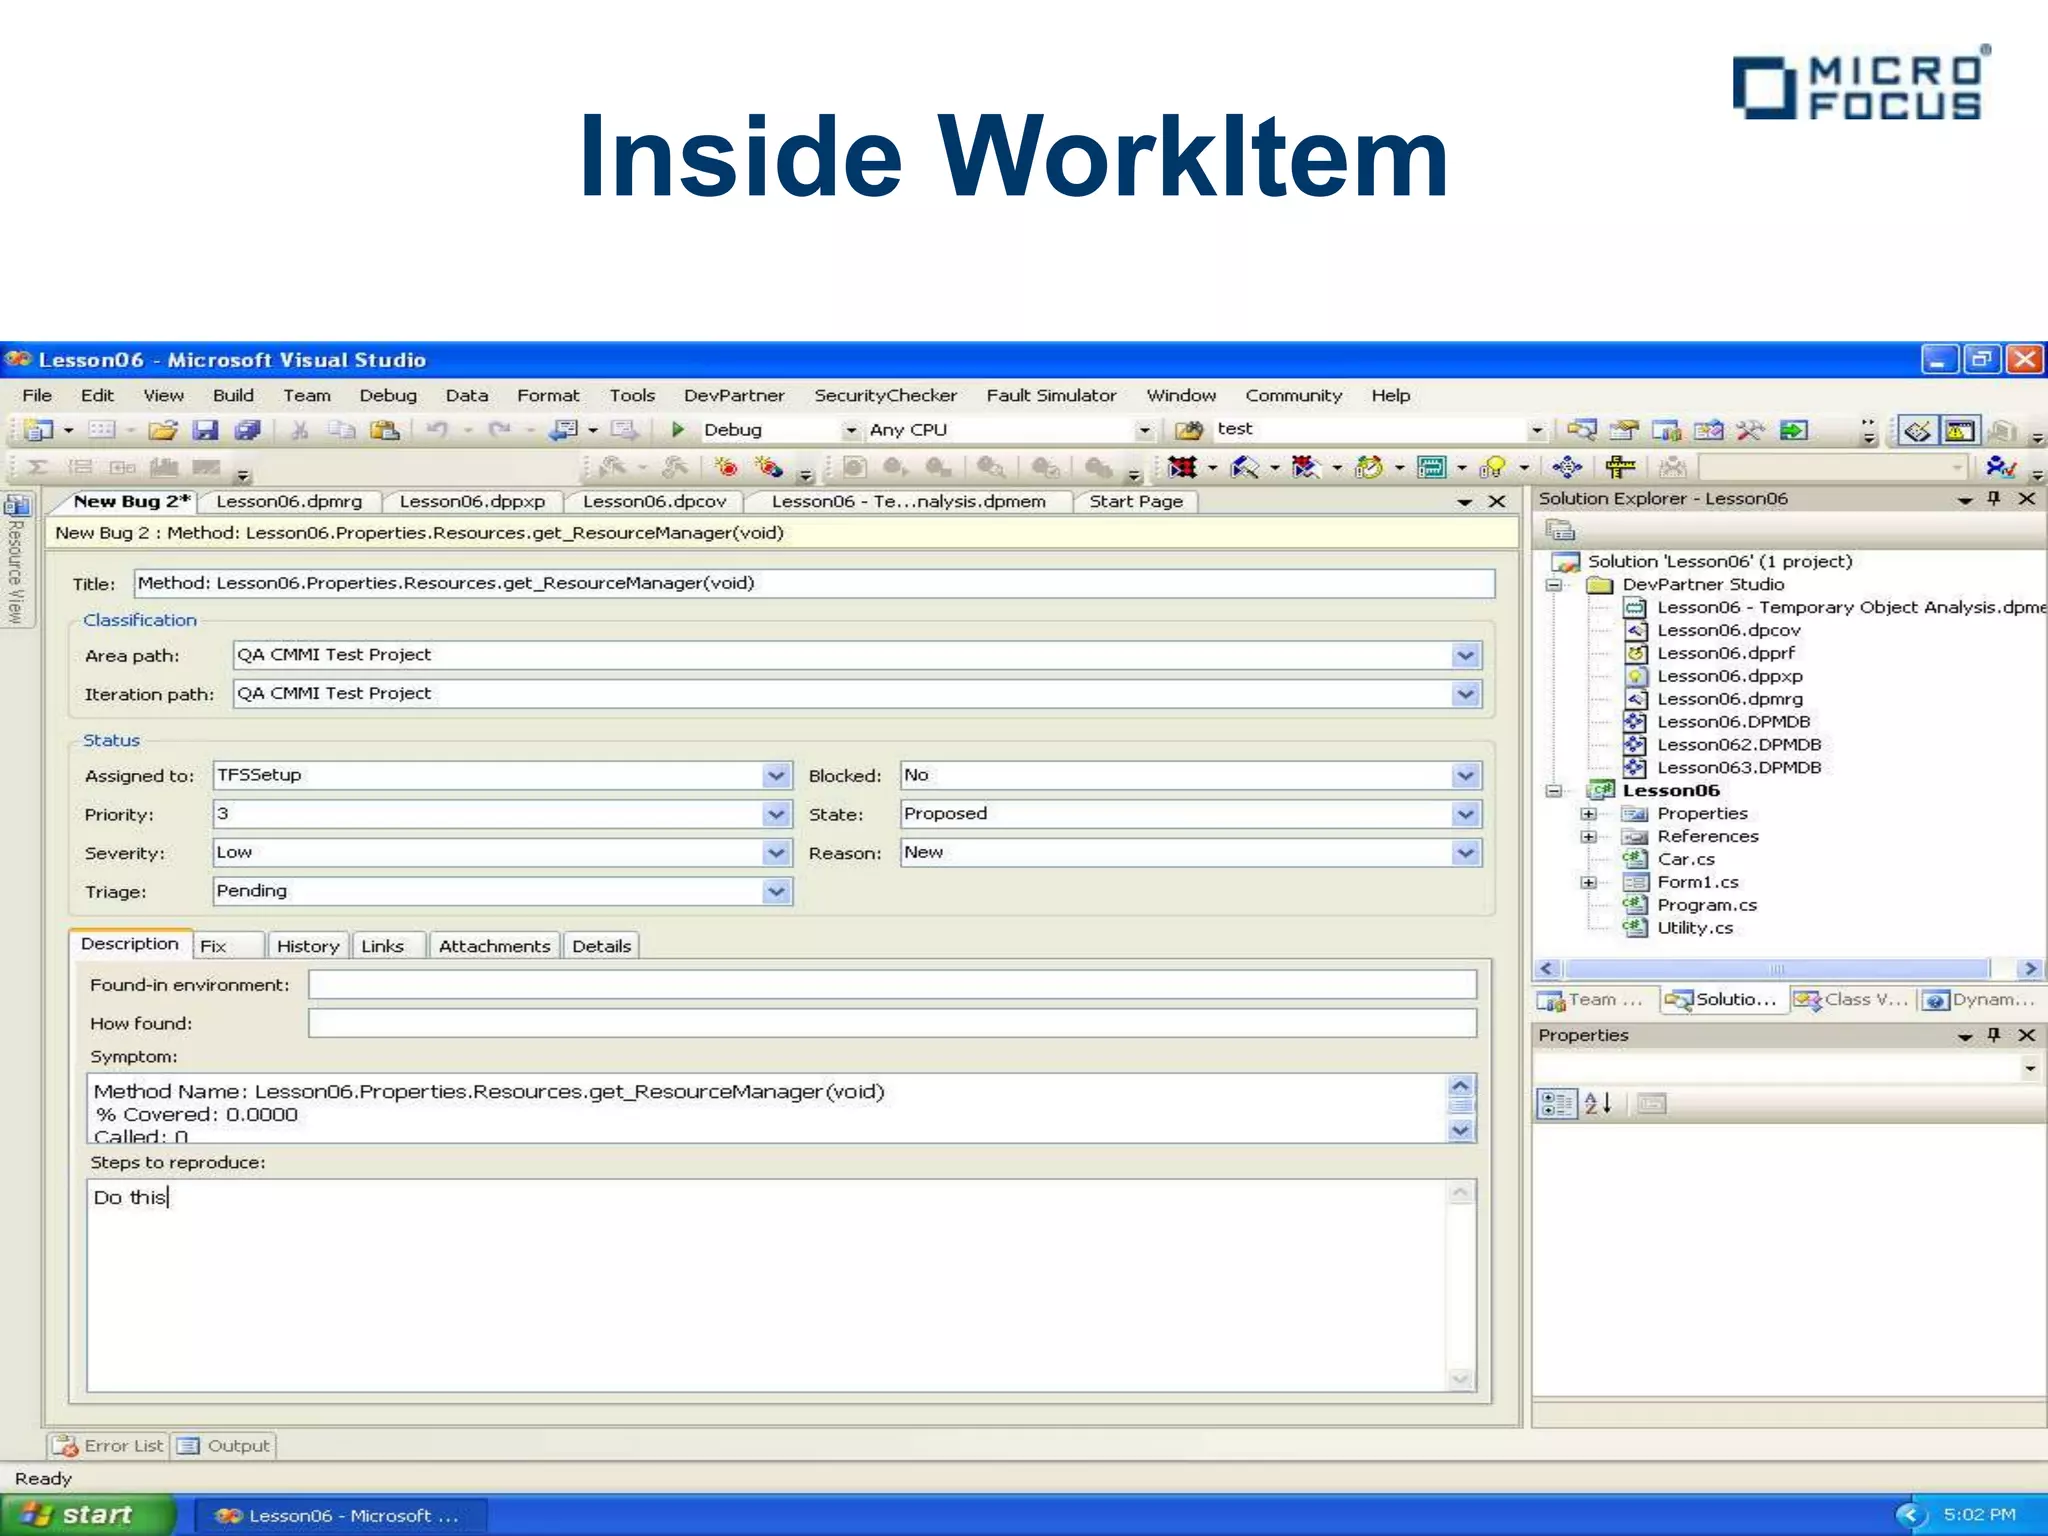Open the Reason dropdown
The image size is (2048, 1536).
click(1465, 853)
